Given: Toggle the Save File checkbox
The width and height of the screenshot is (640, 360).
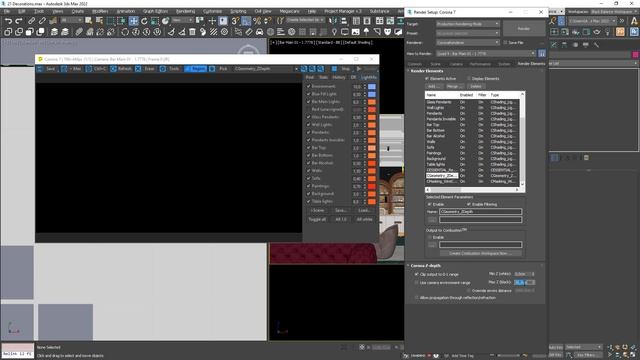Looking at the screenshot, I should point(505,42).
